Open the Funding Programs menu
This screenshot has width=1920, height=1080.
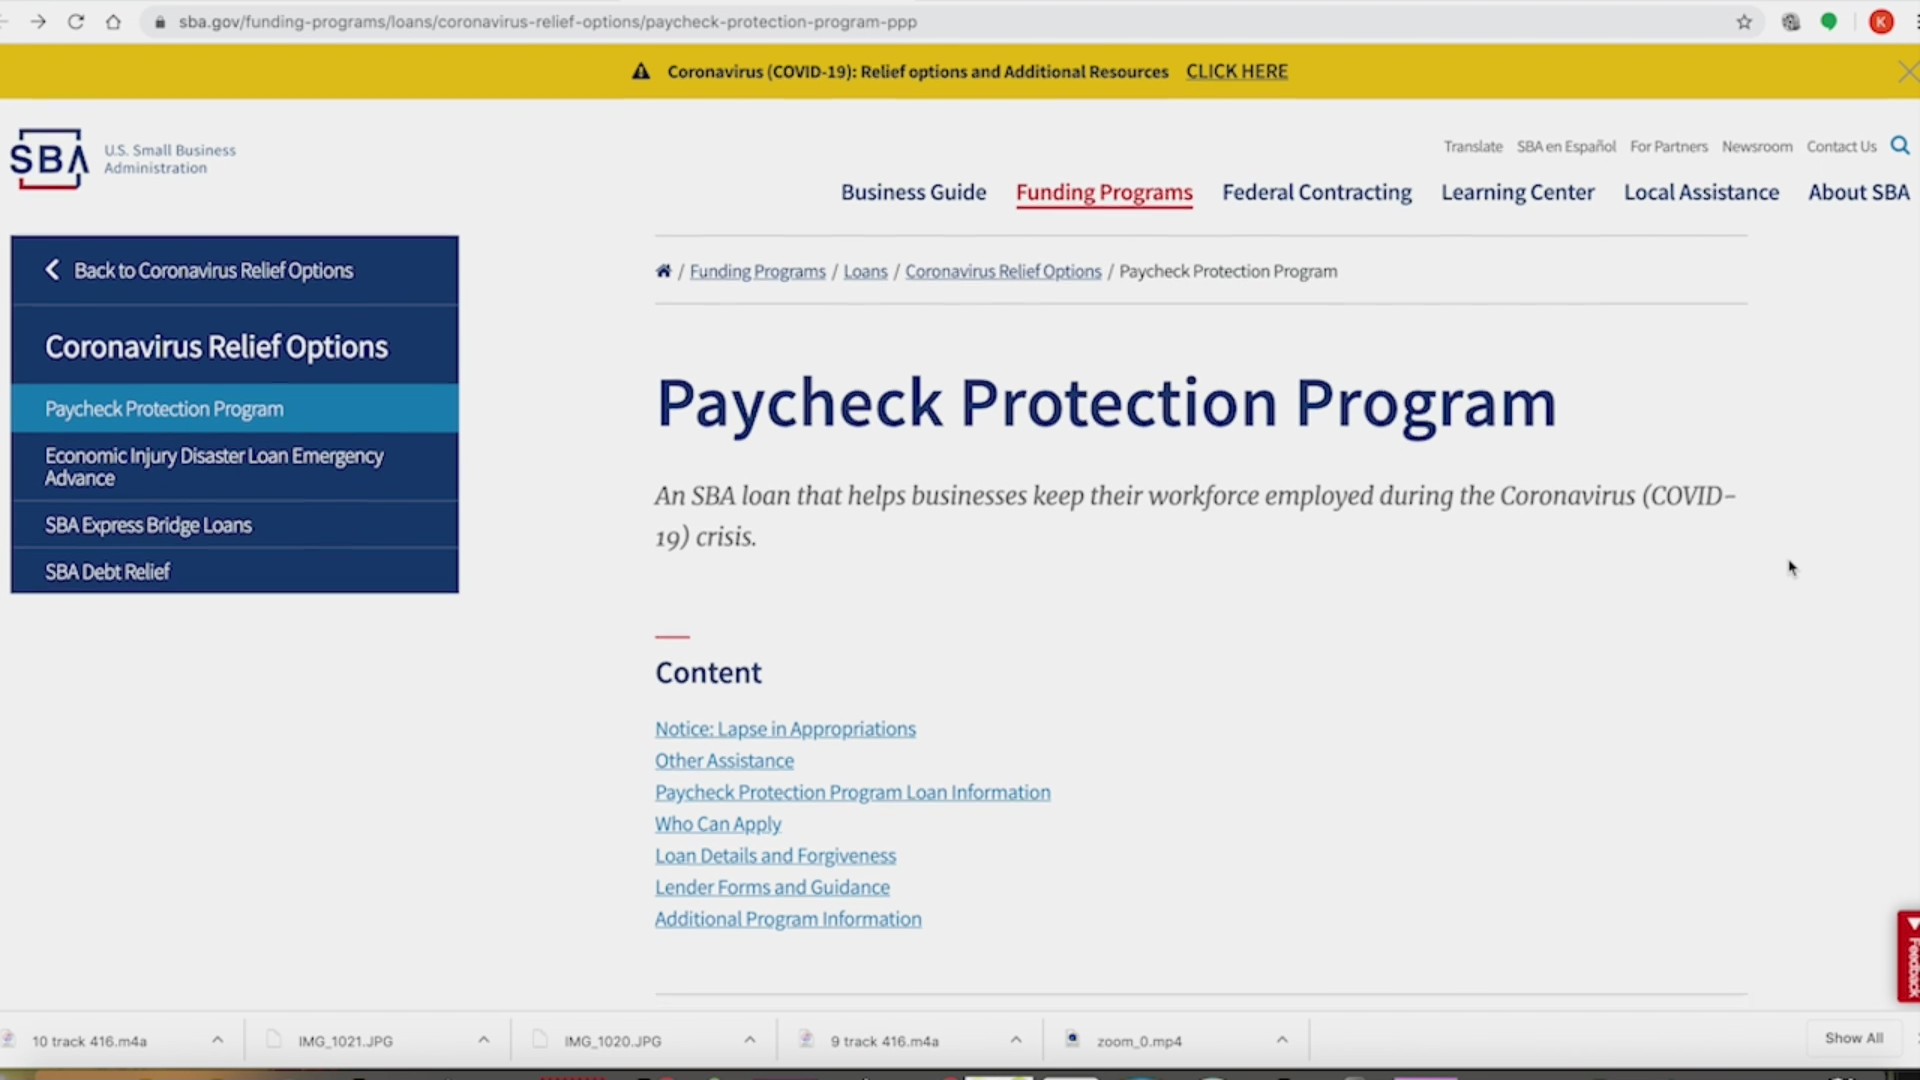point(1104,192)
